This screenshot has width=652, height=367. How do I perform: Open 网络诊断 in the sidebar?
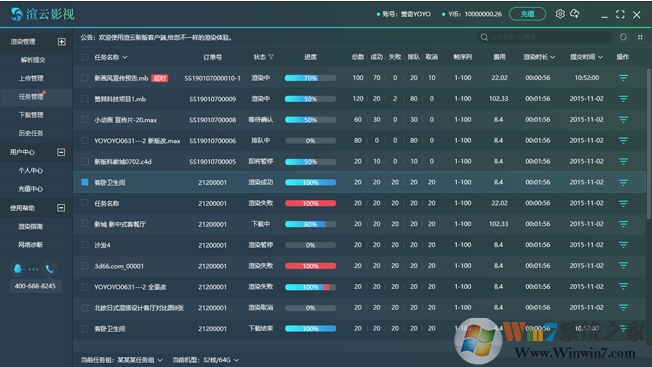[30, 244]
